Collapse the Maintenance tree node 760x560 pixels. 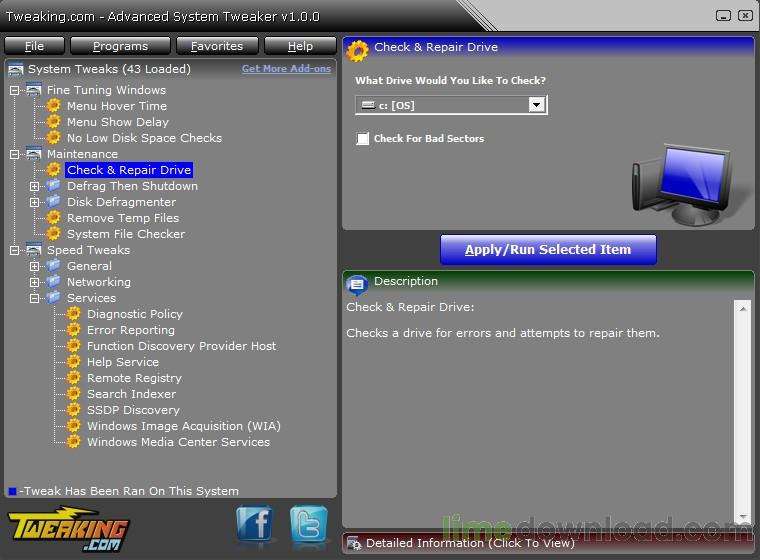click(15, 154)
